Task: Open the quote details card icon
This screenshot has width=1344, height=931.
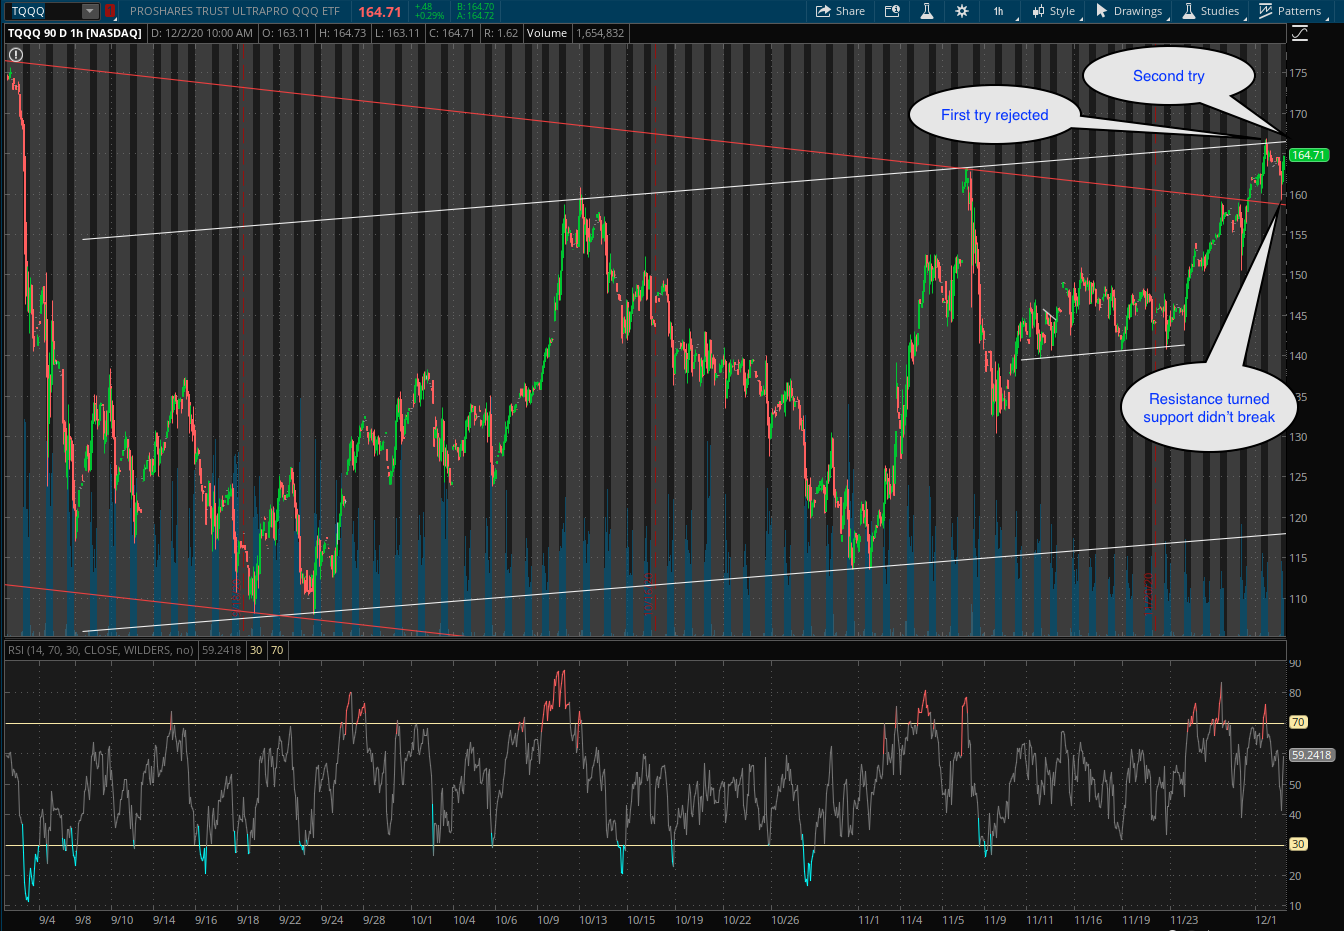Action: [892, 11]
